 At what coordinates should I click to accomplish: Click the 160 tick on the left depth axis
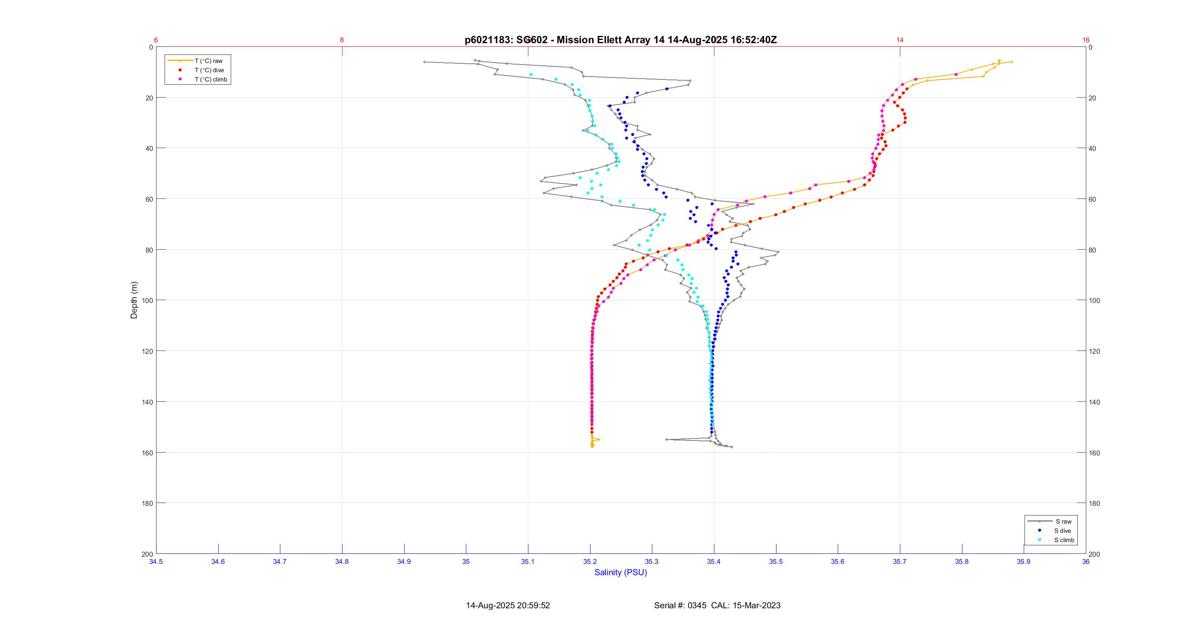[147, 452]
